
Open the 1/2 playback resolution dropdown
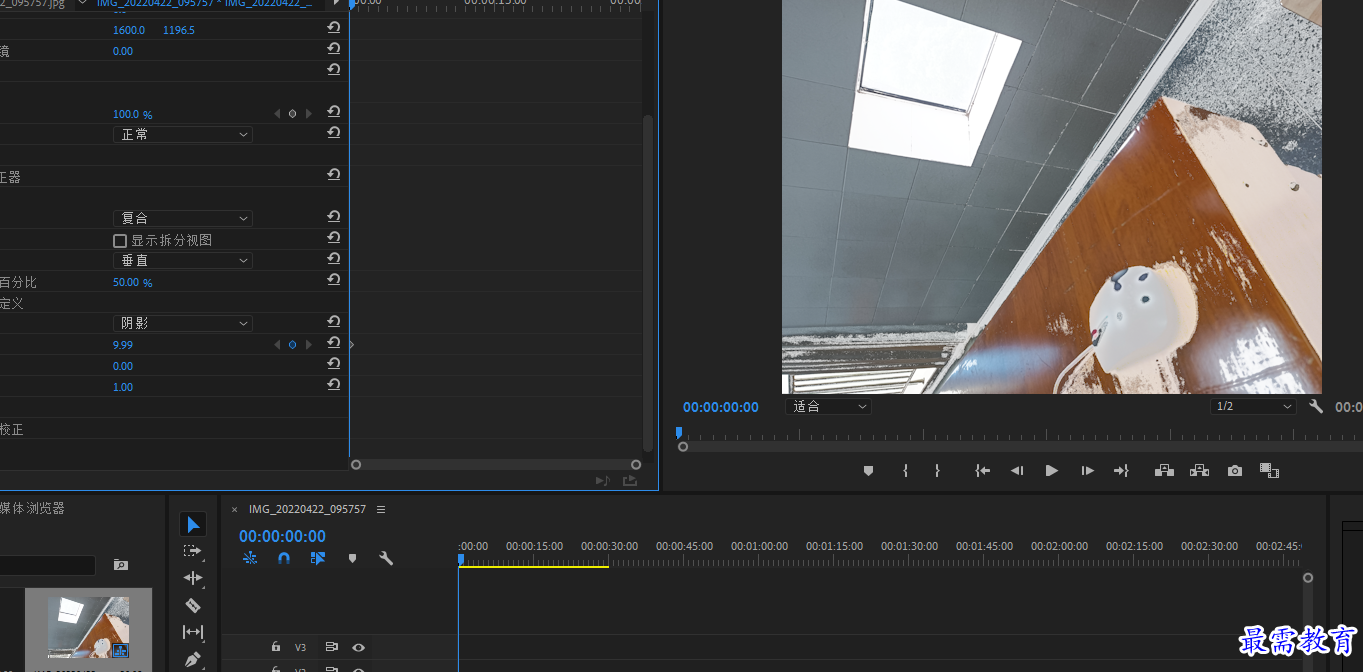[1253, 406]
